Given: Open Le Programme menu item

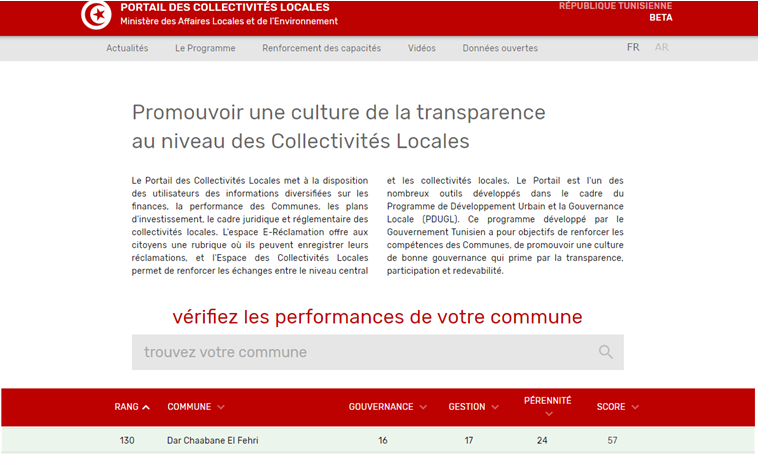Looking at the screenshot, I should (205, 48).
